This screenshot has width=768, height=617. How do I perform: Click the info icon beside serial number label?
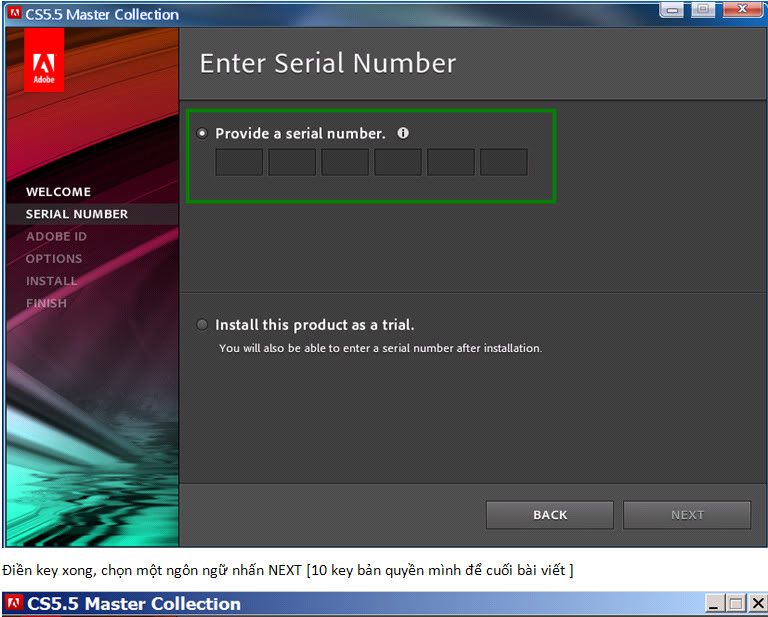403,133
